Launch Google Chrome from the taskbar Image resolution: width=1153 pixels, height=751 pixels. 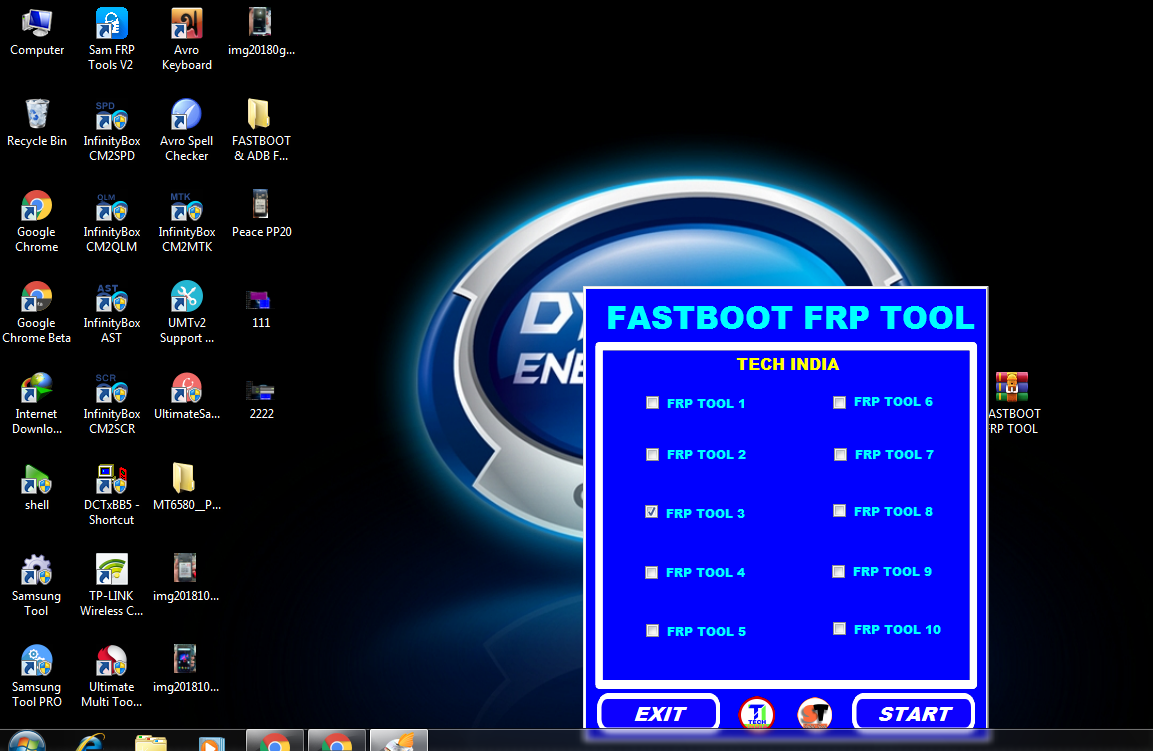tap(274, 740)
